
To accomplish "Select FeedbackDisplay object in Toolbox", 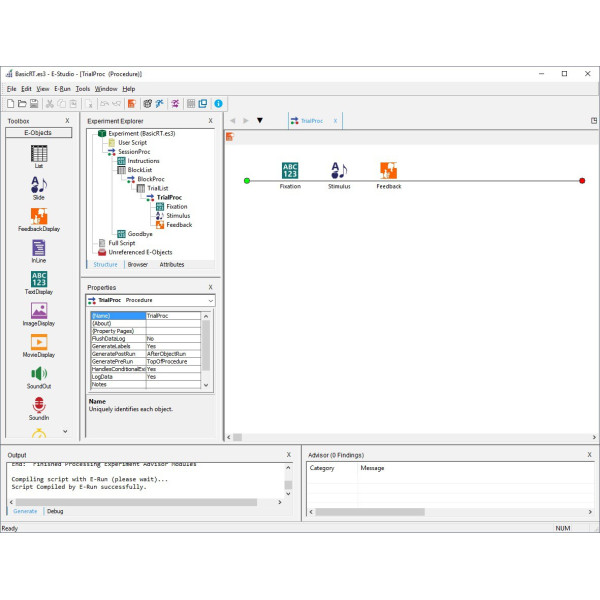I will click(39, 220).
